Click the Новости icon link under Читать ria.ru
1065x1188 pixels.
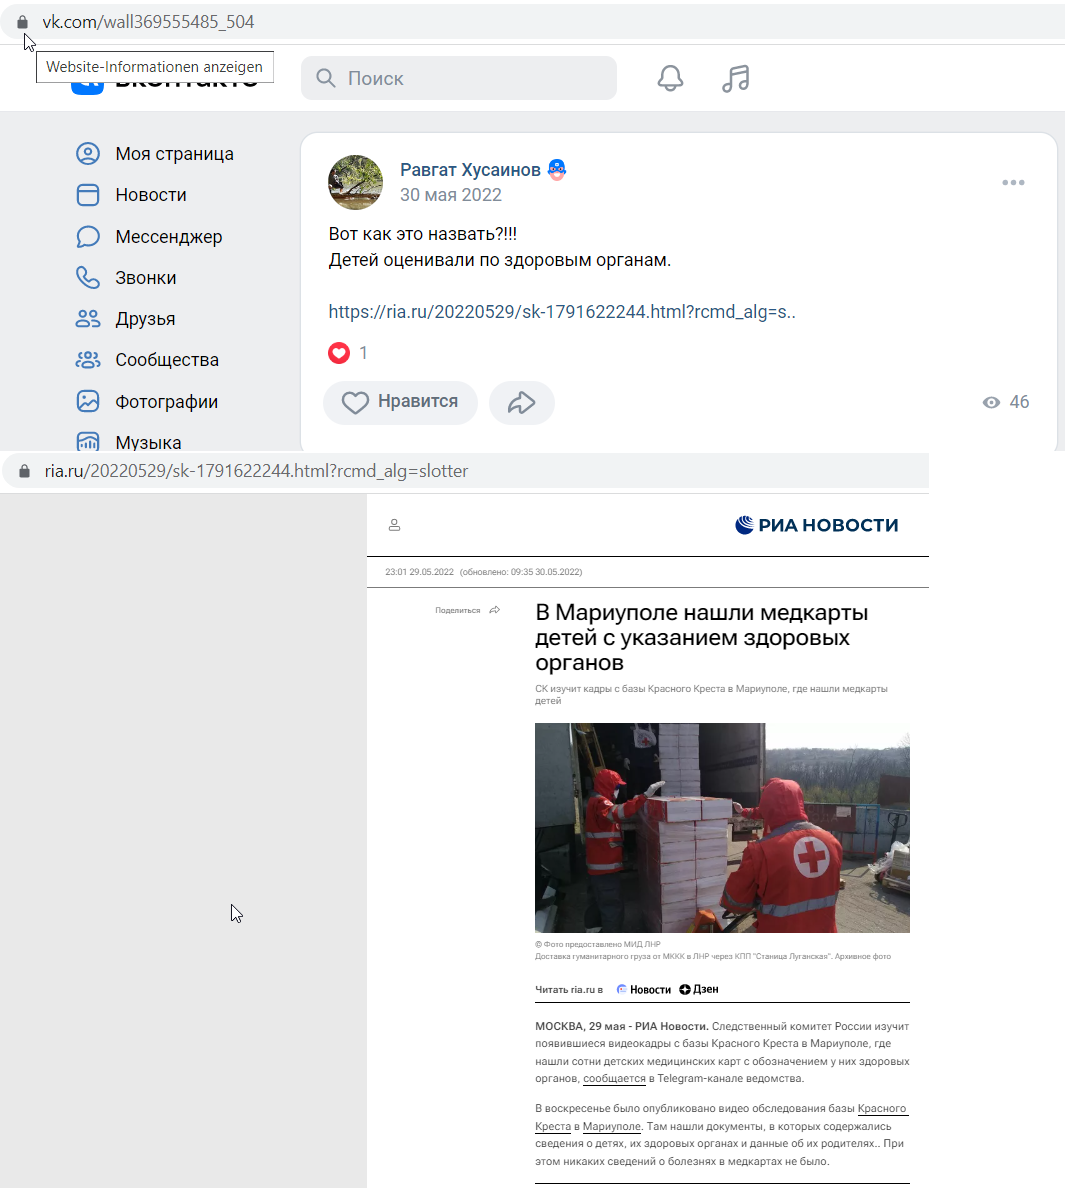pyautogui.click(x=644, y=989)
